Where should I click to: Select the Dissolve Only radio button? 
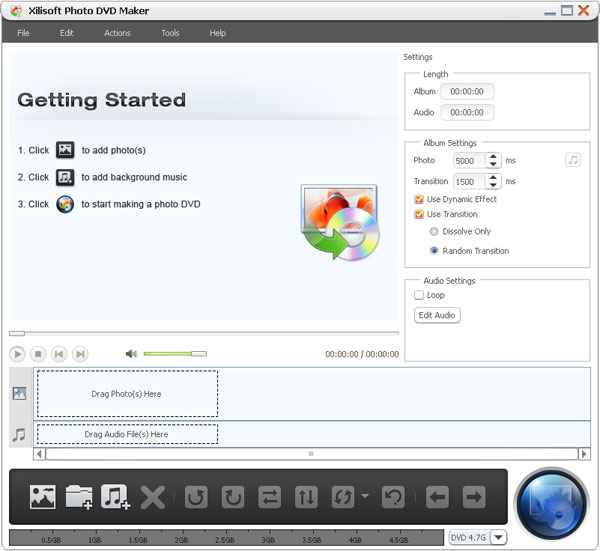coord(434,231)
